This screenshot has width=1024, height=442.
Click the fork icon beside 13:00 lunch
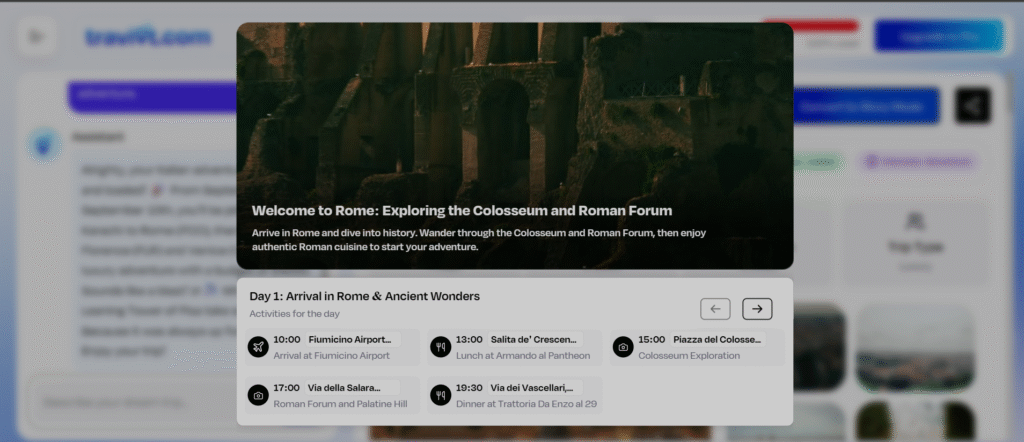point(440,347)
